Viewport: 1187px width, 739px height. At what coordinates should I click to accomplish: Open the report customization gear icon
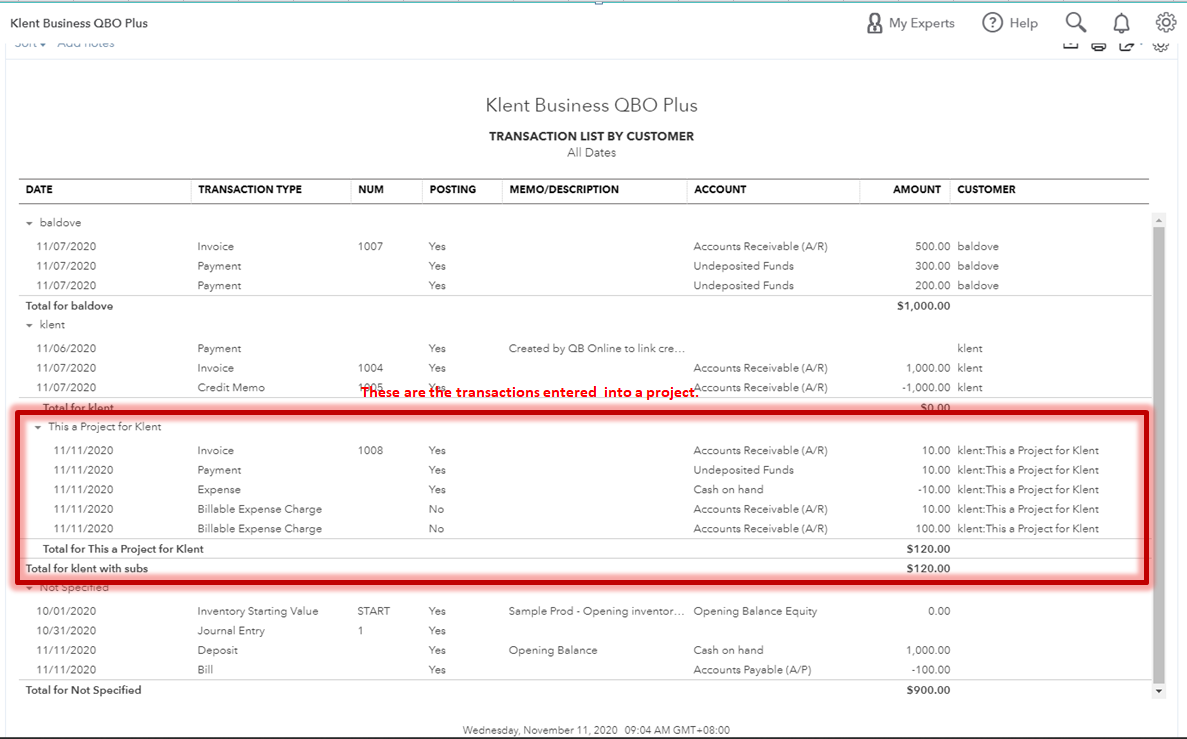pyautogui.click(x=1159, y=44)
